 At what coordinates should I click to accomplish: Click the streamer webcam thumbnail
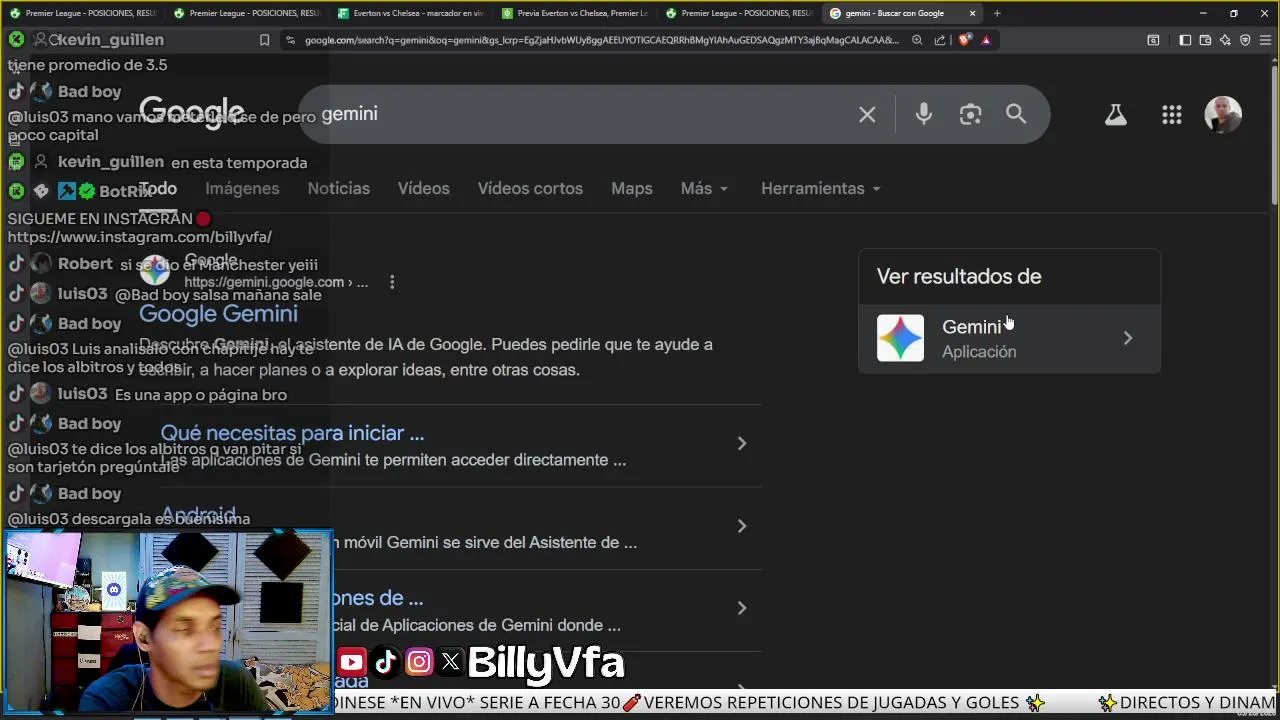tap(167, 621)
